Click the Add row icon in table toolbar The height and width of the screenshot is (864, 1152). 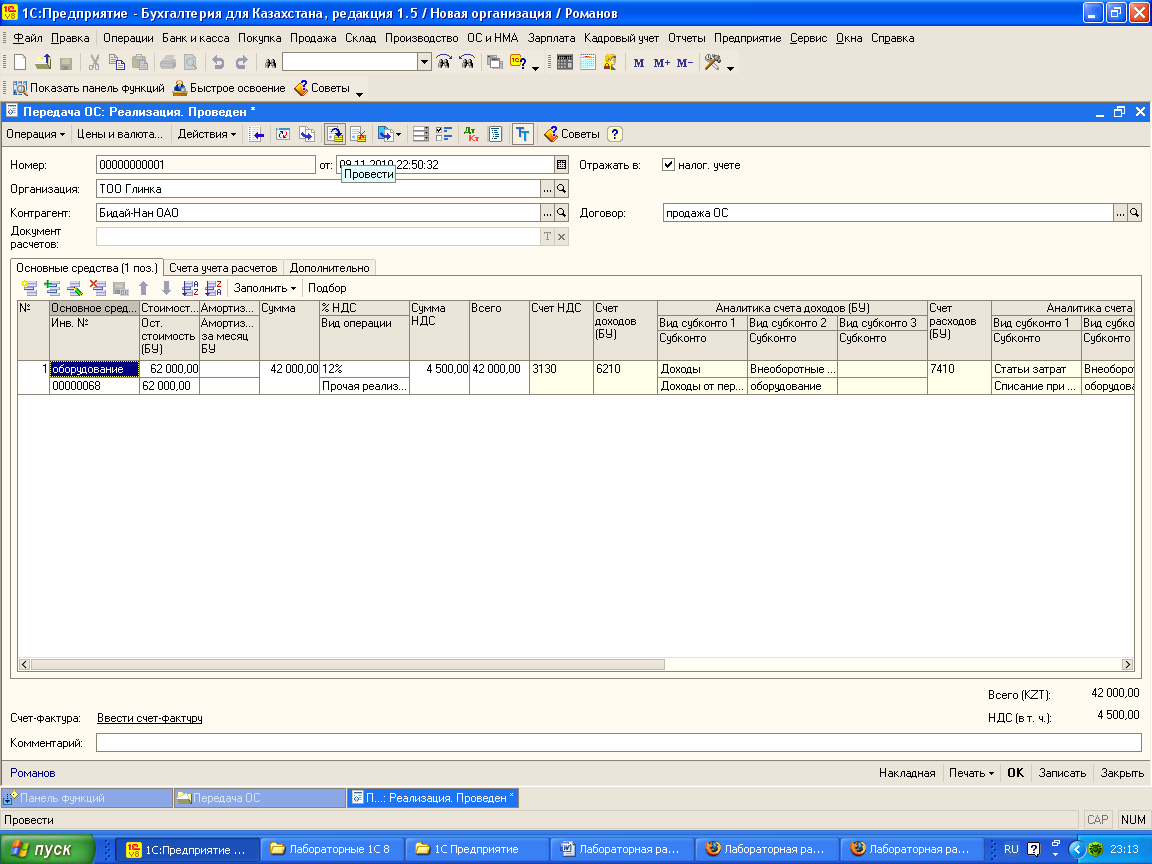[29, 288]
